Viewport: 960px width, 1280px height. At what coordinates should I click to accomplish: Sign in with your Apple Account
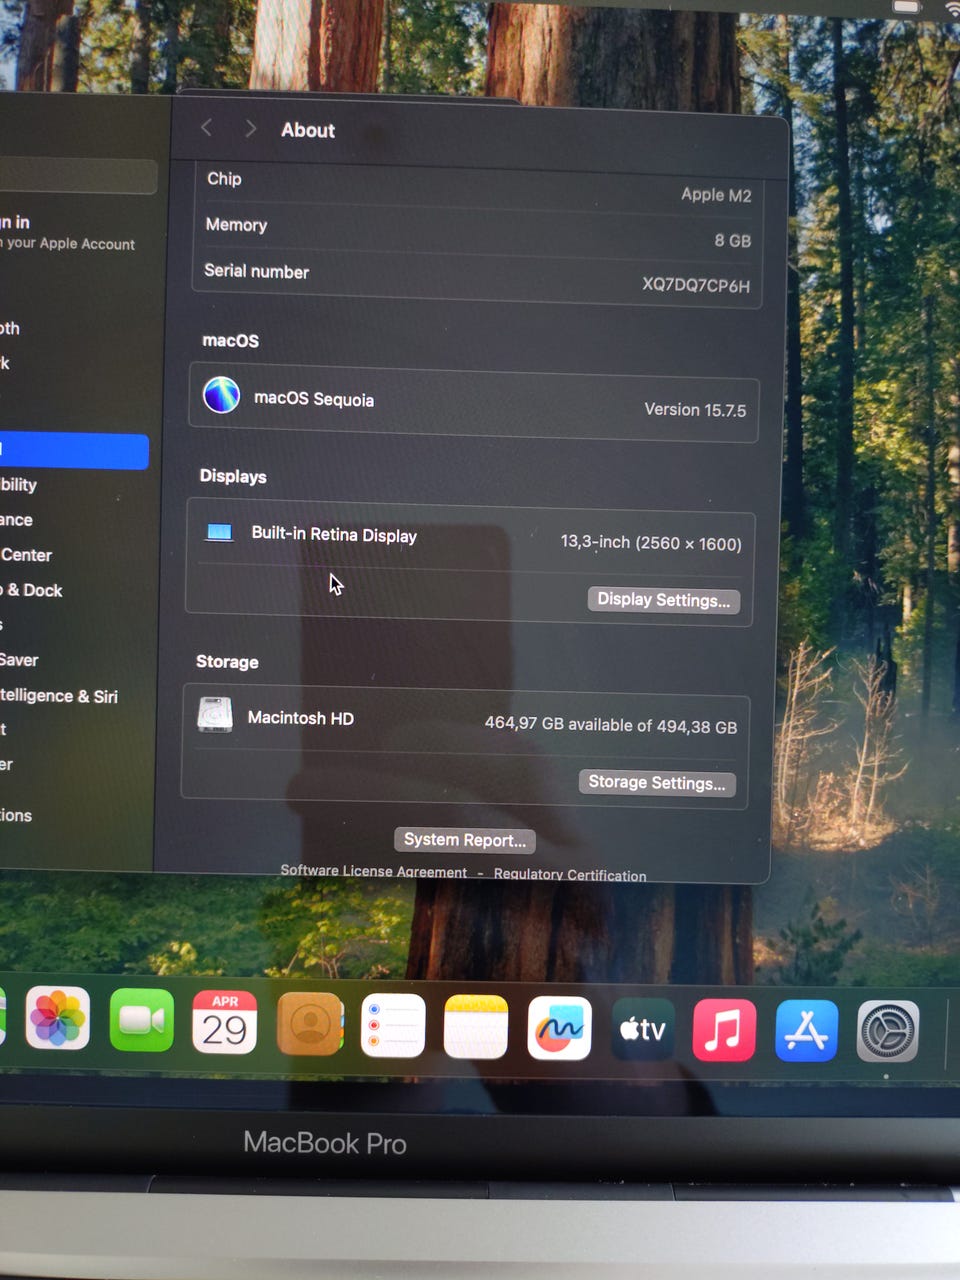[67, 232]
